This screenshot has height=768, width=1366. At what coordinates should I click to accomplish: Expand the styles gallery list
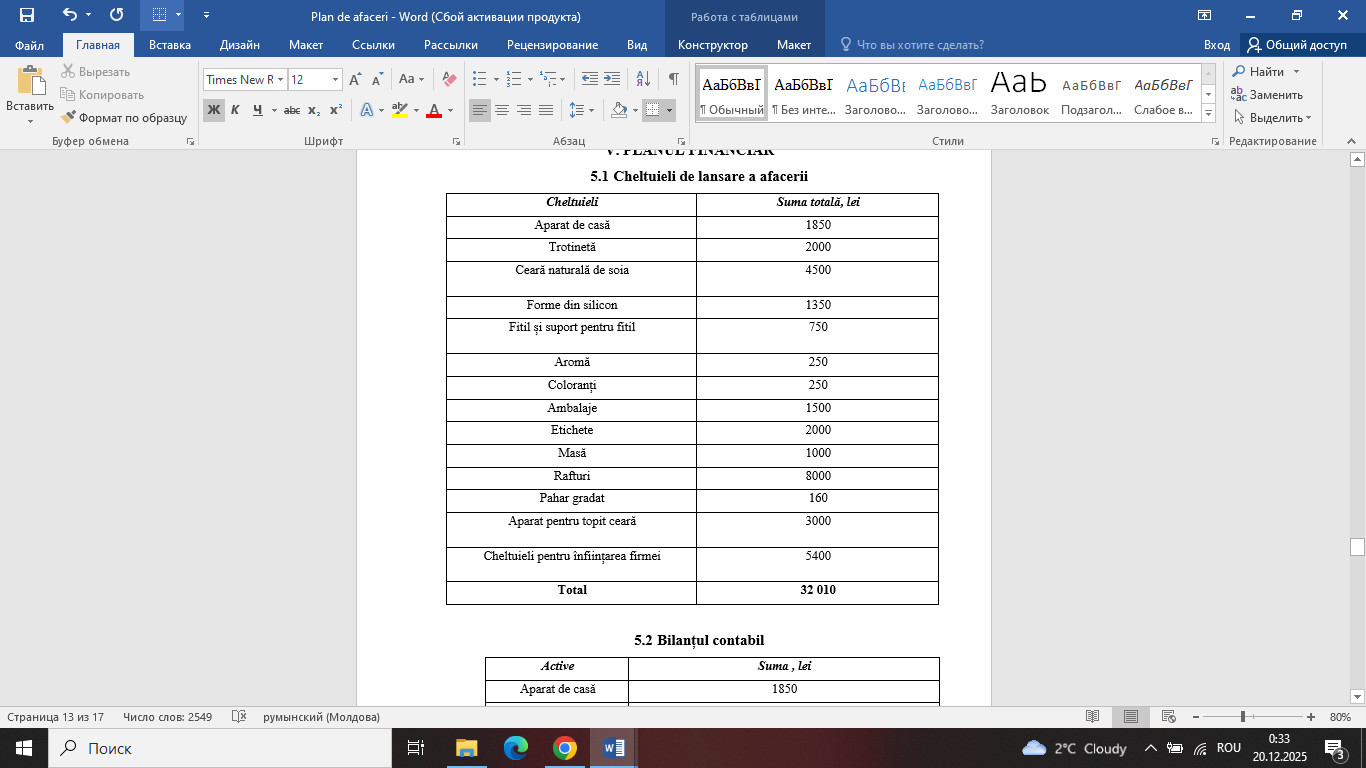point(1208,113)
